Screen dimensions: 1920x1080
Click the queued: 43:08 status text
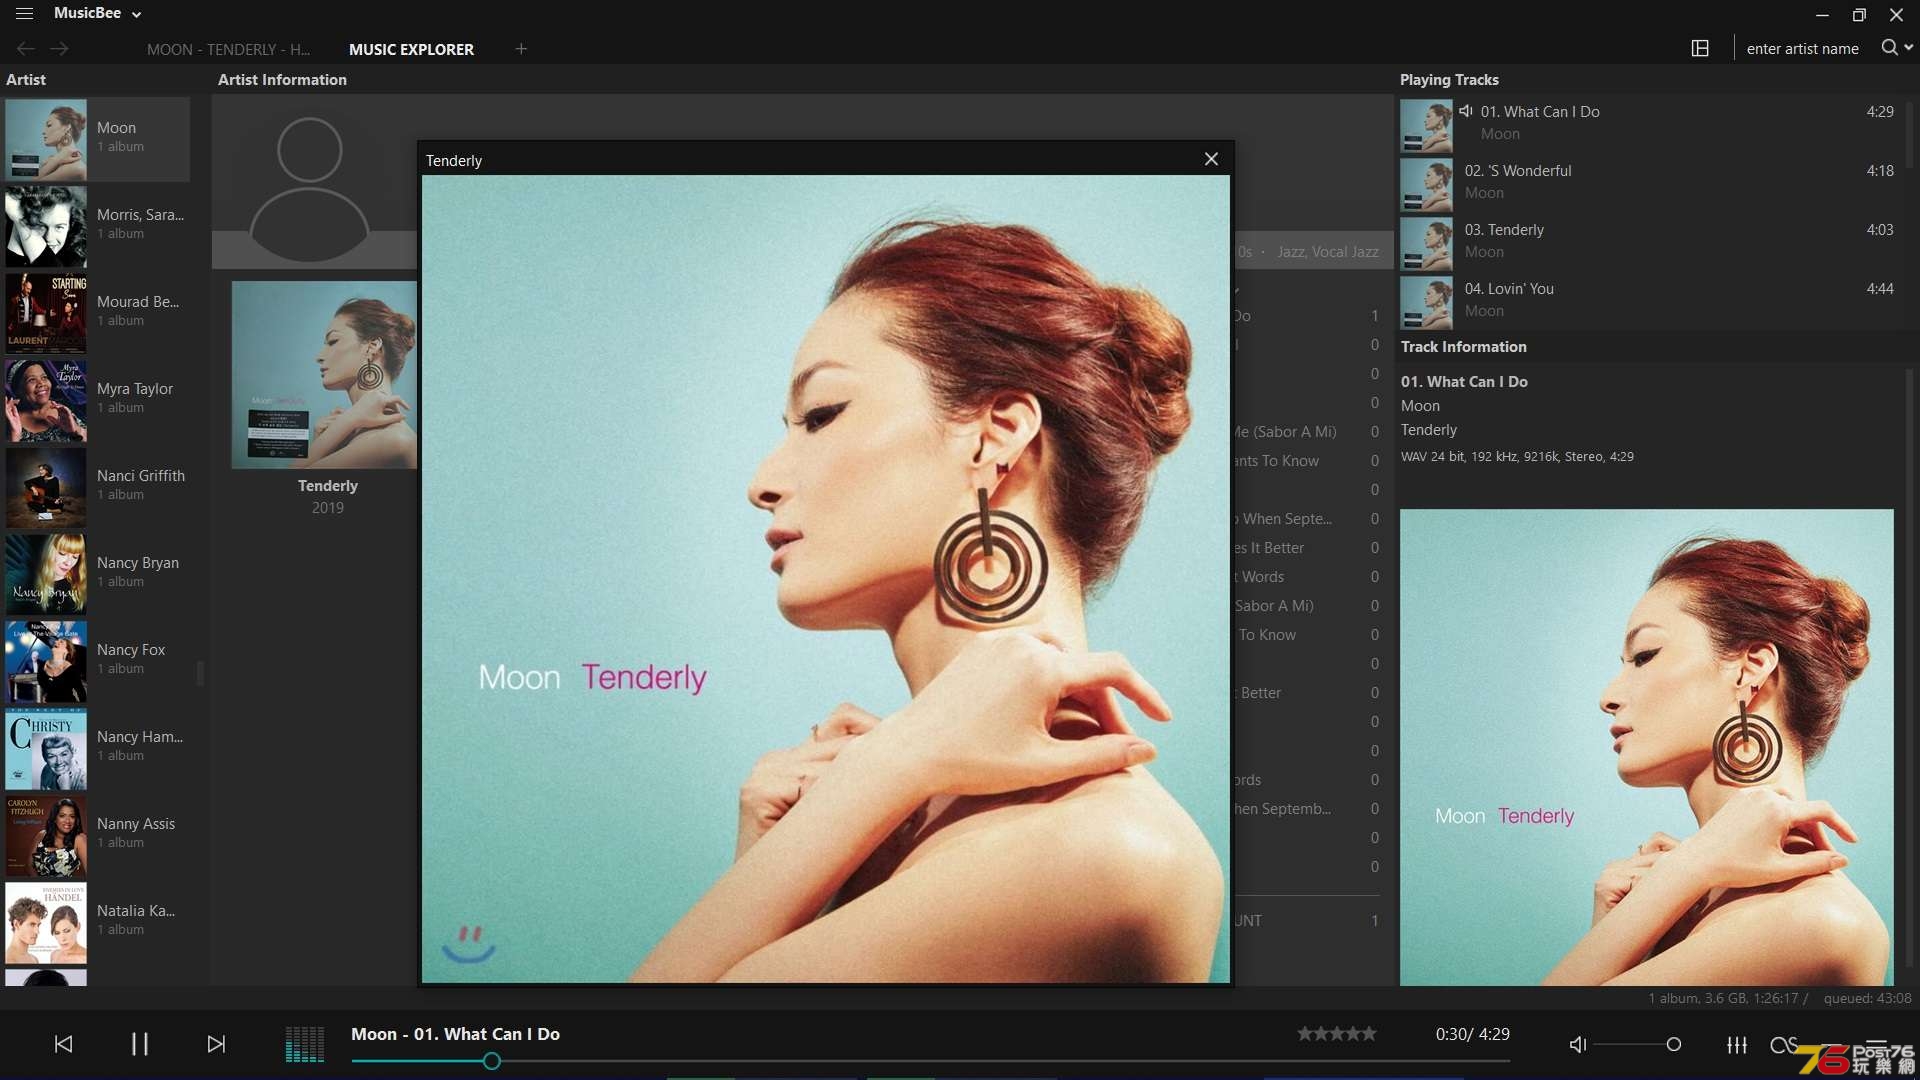pos(1867,998)
